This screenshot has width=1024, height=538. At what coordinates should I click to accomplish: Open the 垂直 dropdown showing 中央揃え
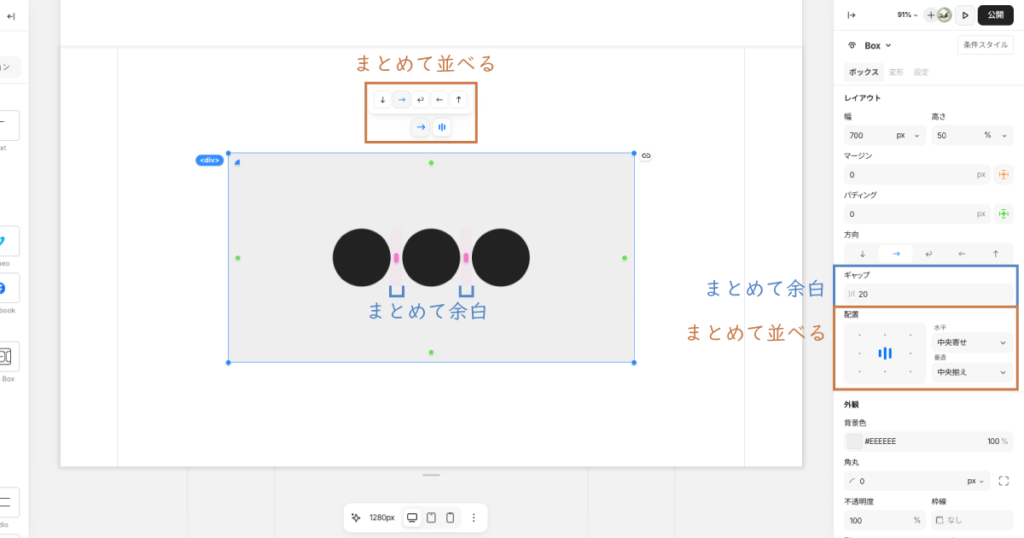click(x=971, y=372)
